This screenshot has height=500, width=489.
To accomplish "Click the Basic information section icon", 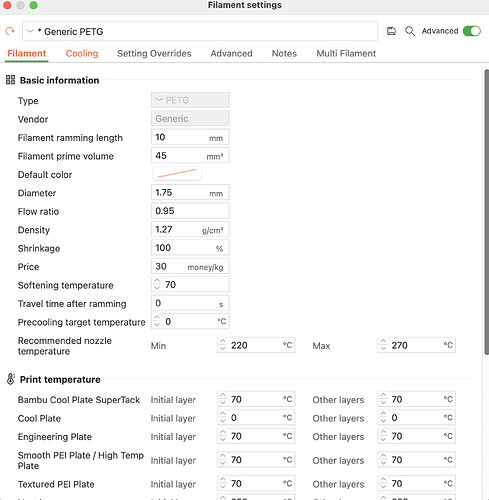I will (10, 80).
